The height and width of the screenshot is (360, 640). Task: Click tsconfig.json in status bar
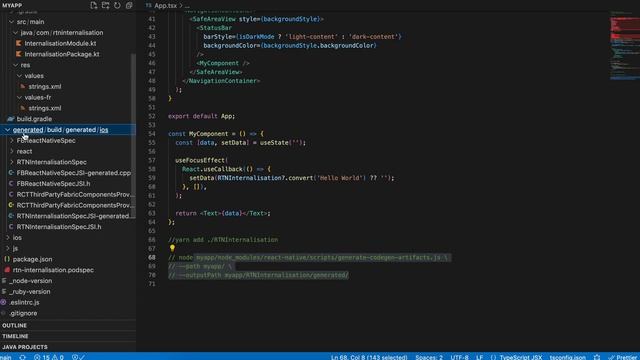pos(567,357)
